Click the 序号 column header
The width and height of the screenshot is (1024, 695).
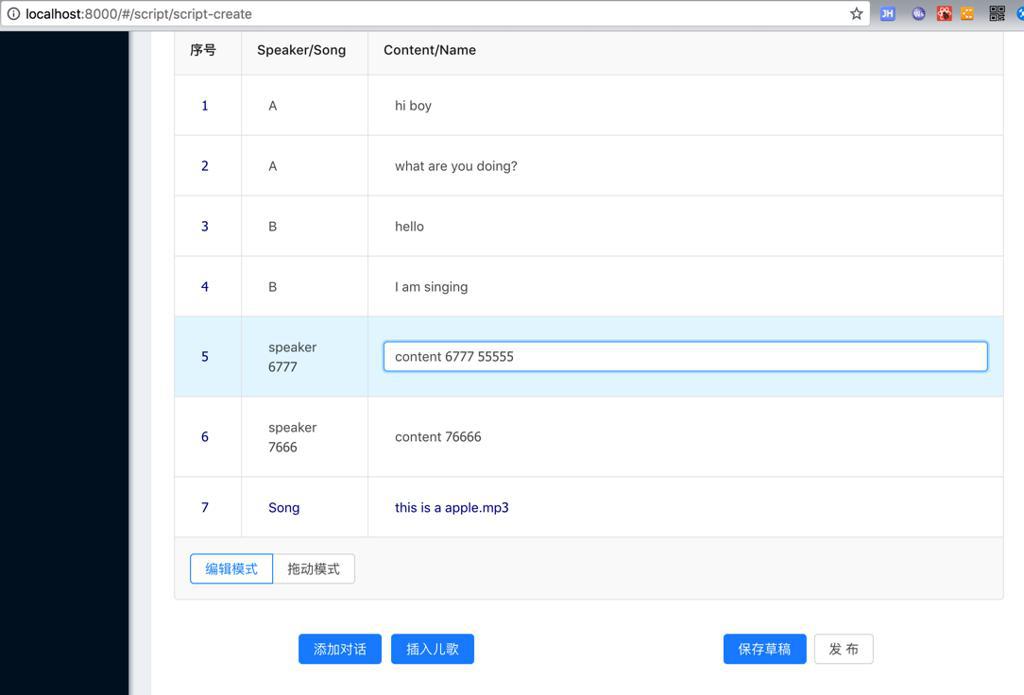[x=208, y=50]
